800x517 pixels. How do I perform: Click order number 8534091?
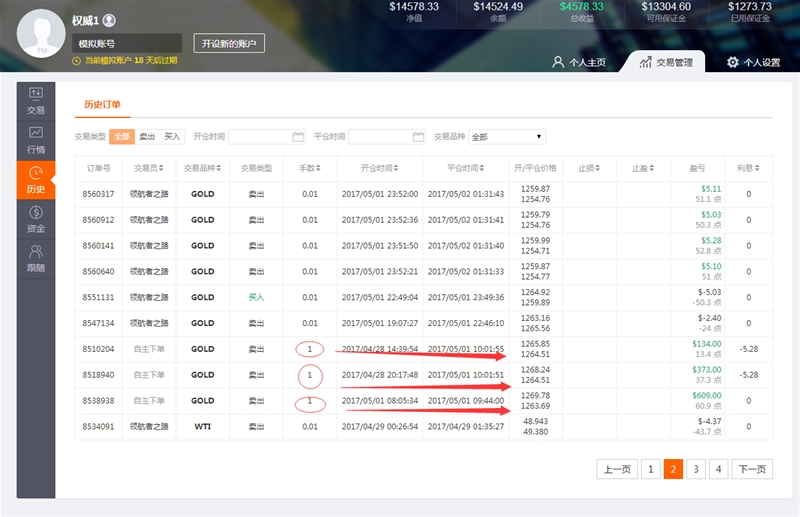click(98, 427)
